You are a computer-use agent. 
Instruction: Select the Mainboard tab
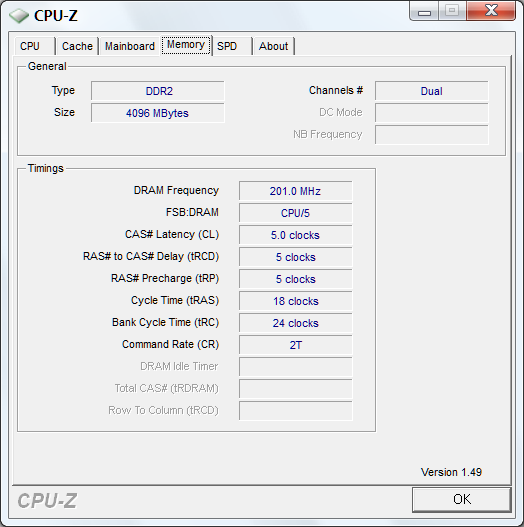click(x=129, y=46)
